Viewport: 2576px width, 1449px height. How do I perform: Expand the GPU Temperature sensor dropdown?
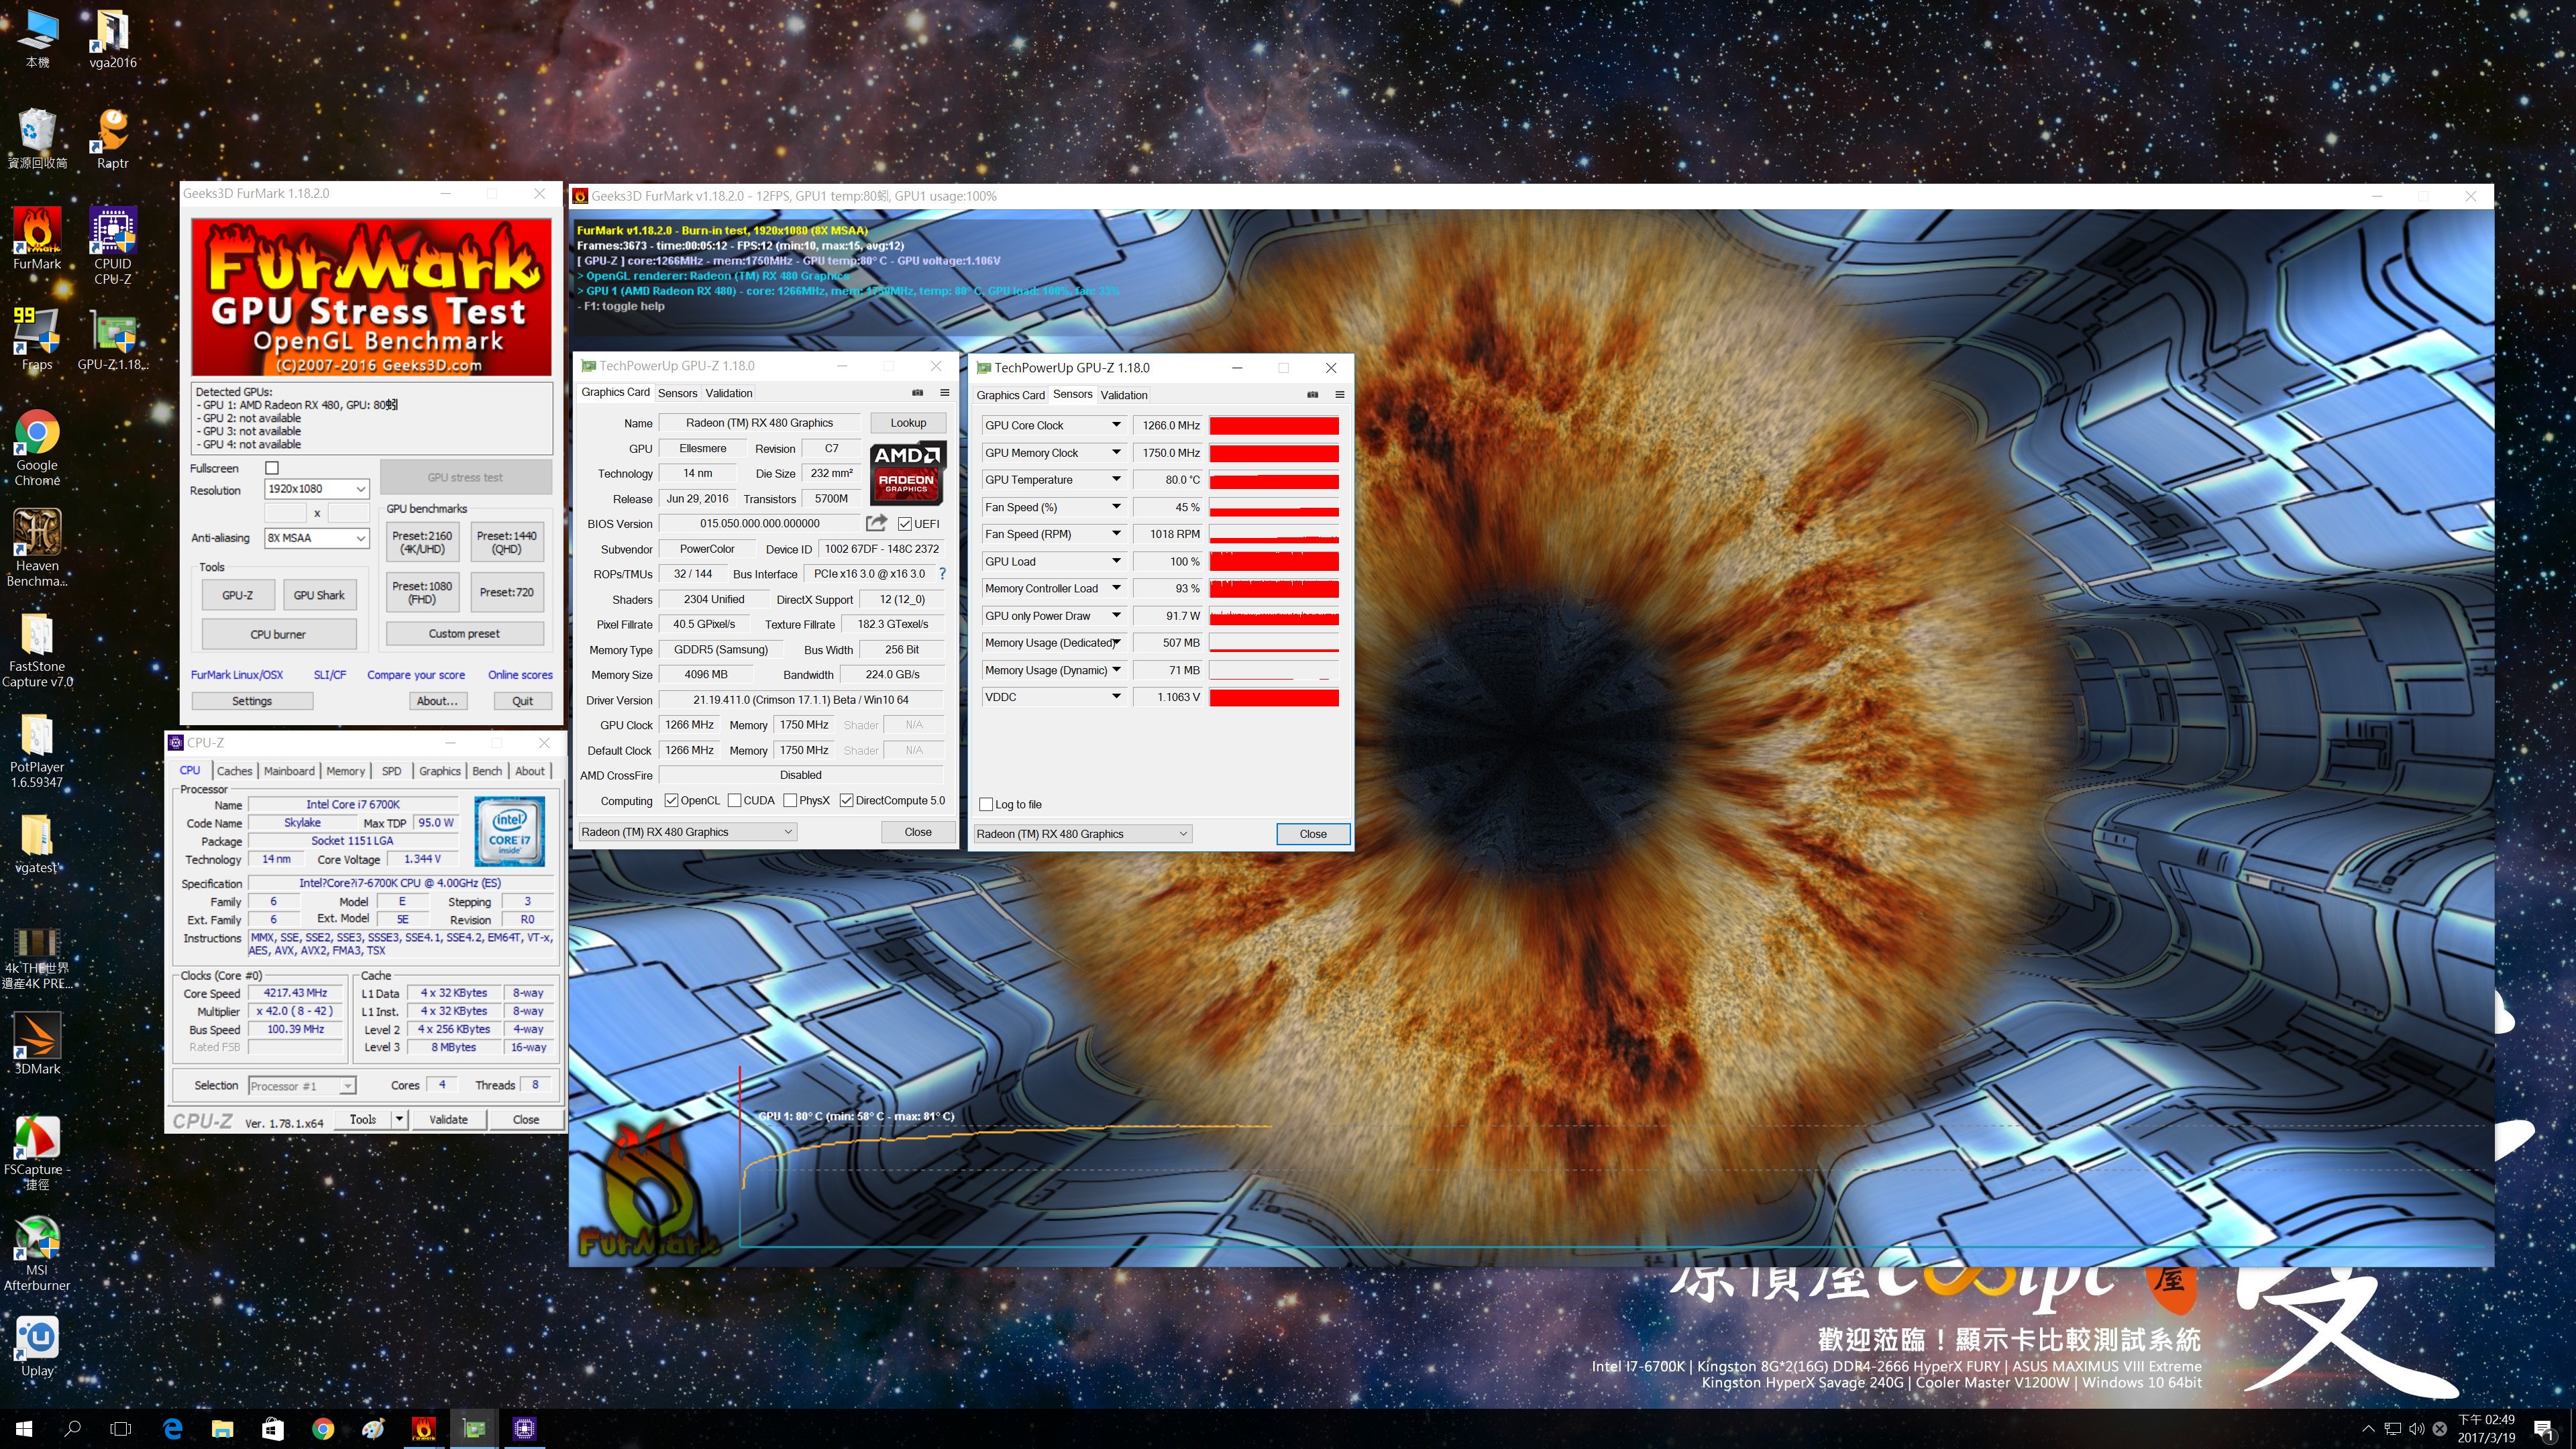point(1116,480)
